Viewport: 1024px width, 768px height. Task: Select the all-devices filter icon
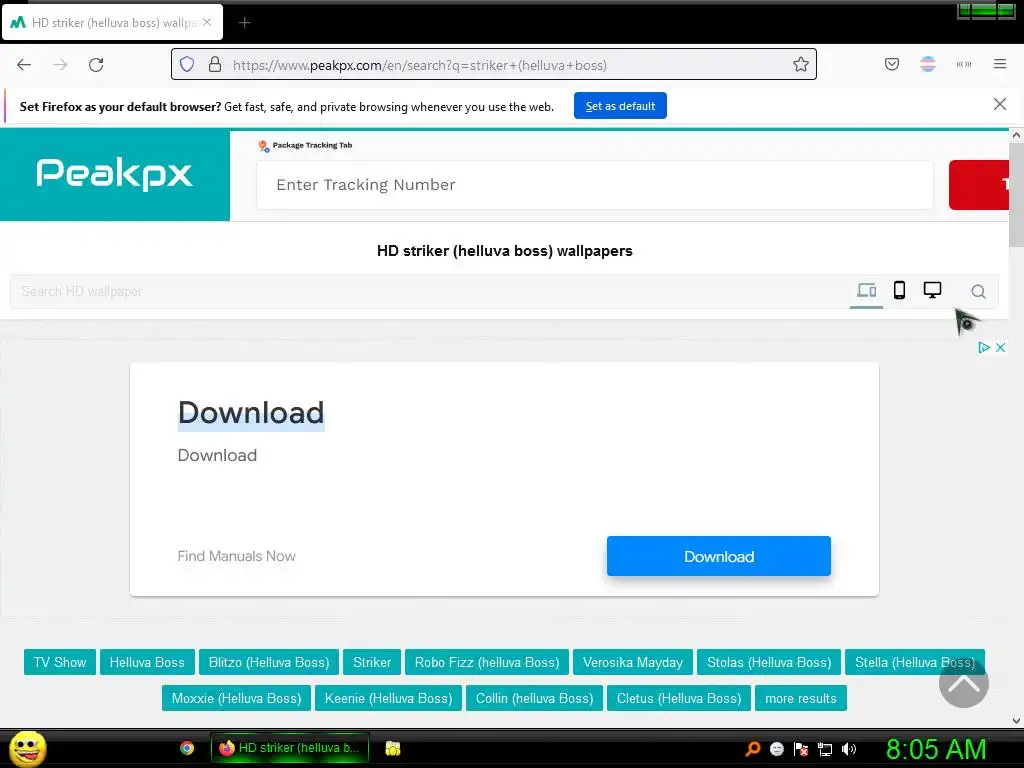coord(866,291)
